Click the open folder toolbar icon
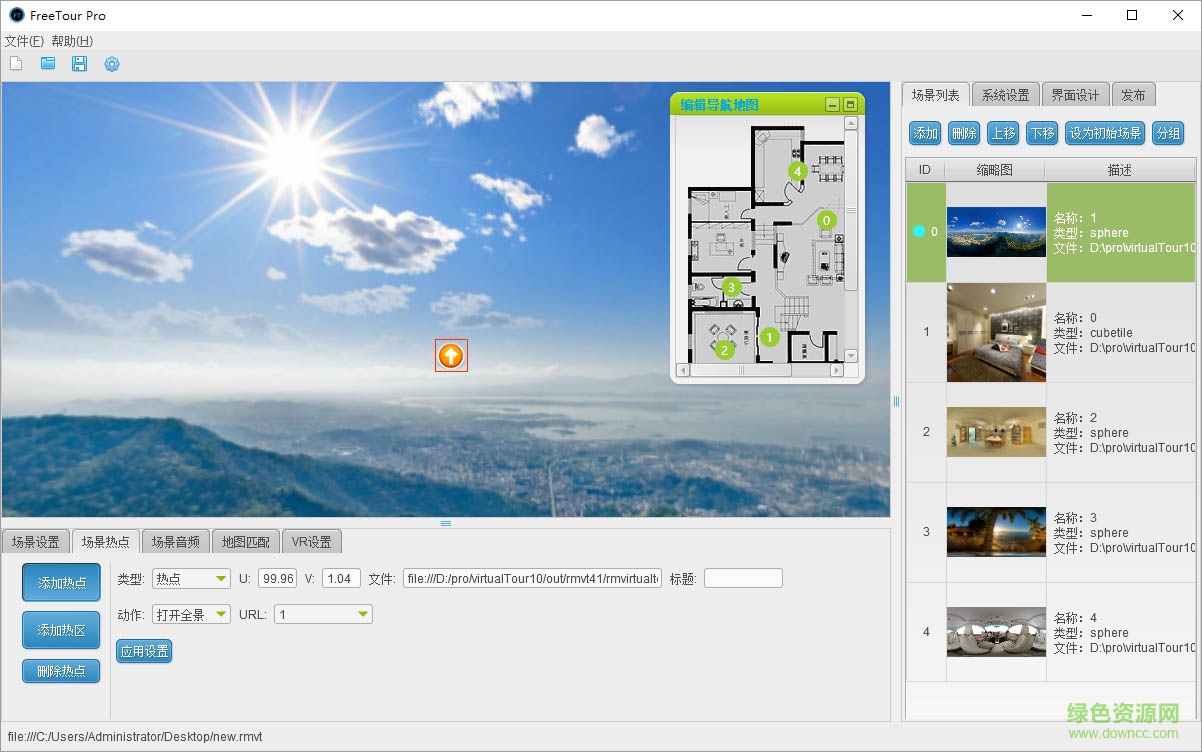Screen dimensions: 1202x752 48,64
